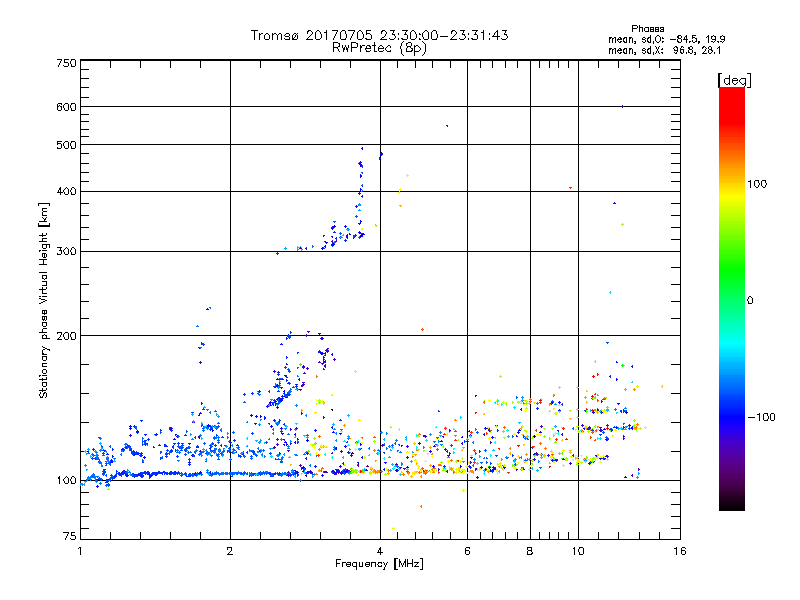Viewport: 800px width, 600px height.
Task: Click the 'mean, sd,O: -84.5, 19.9' statistic
Action: [x=667, y=39]
